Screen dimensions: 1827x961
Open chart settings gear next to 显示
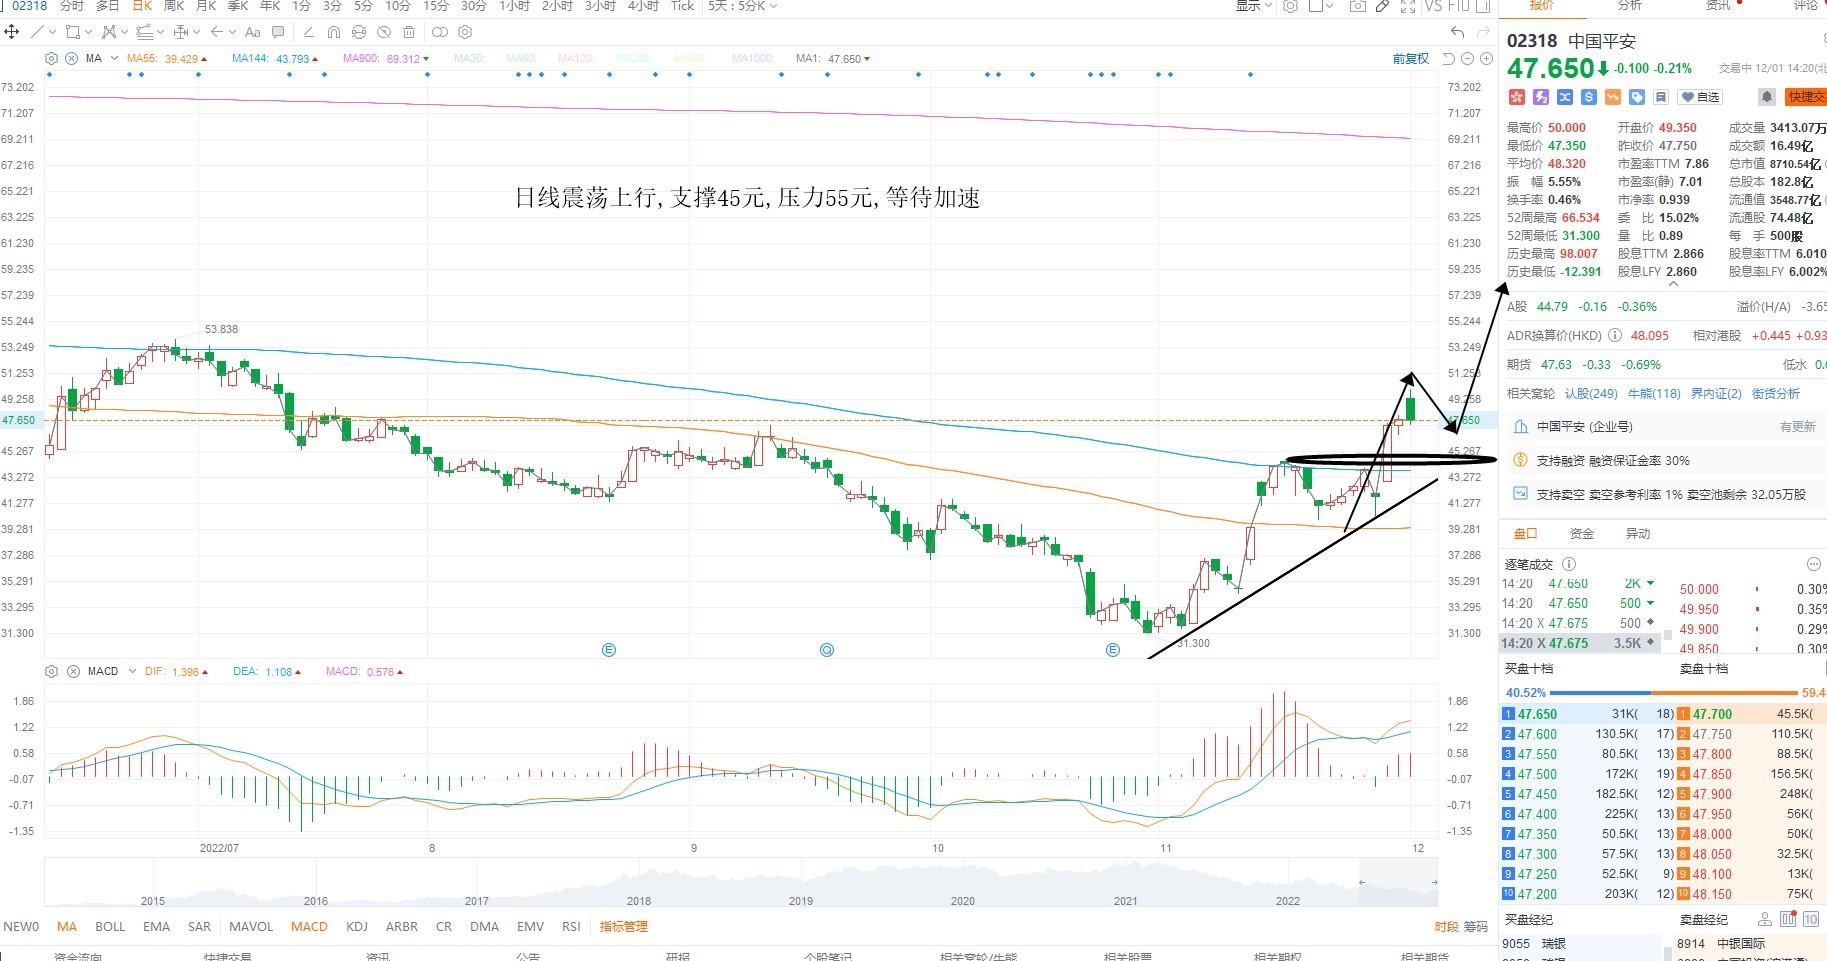click(x=1290, y=6)
